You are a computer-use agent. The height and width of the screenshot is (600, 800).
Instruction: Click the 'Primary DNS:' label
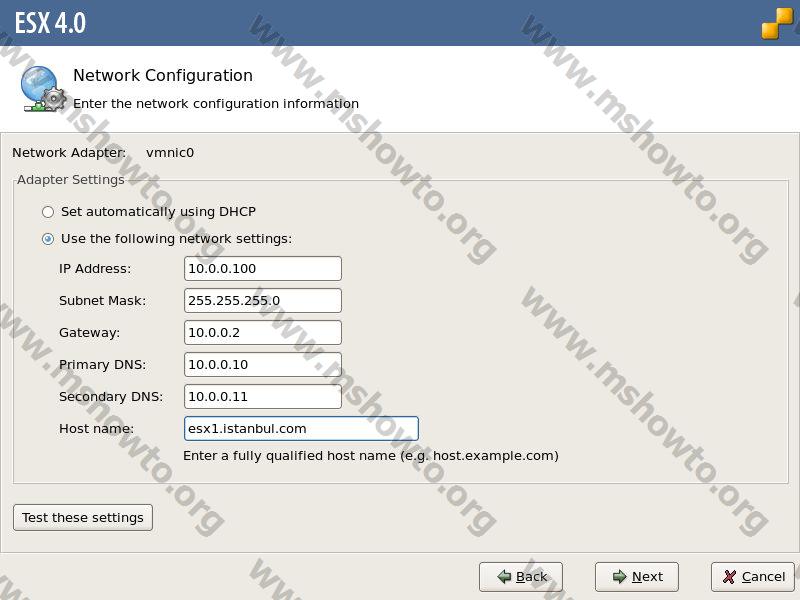click(103, 365)
